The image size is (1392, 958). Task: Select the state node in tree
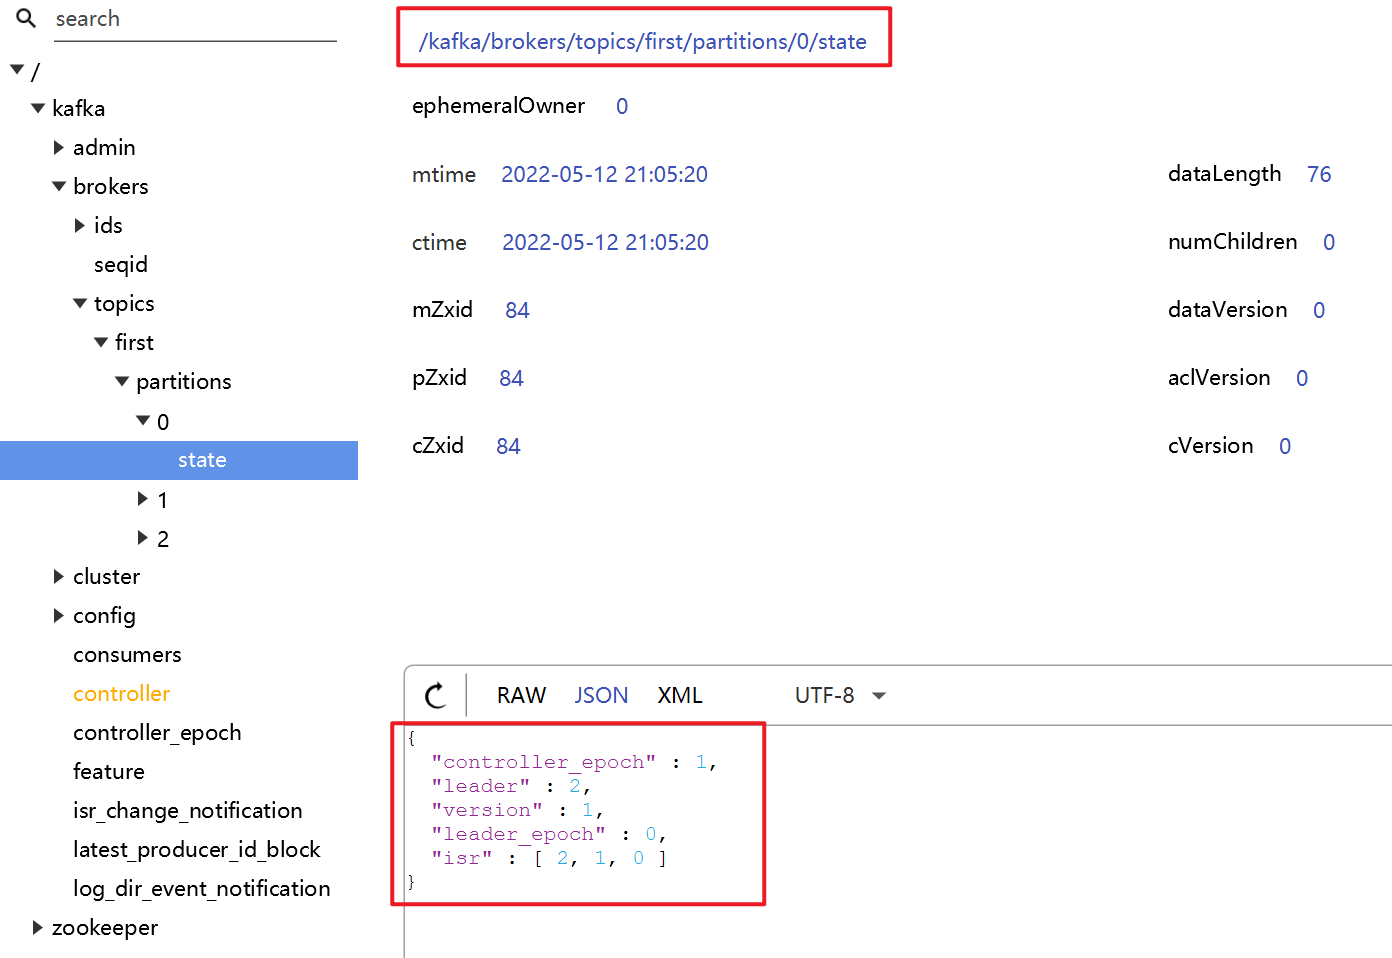coord(202,460)
